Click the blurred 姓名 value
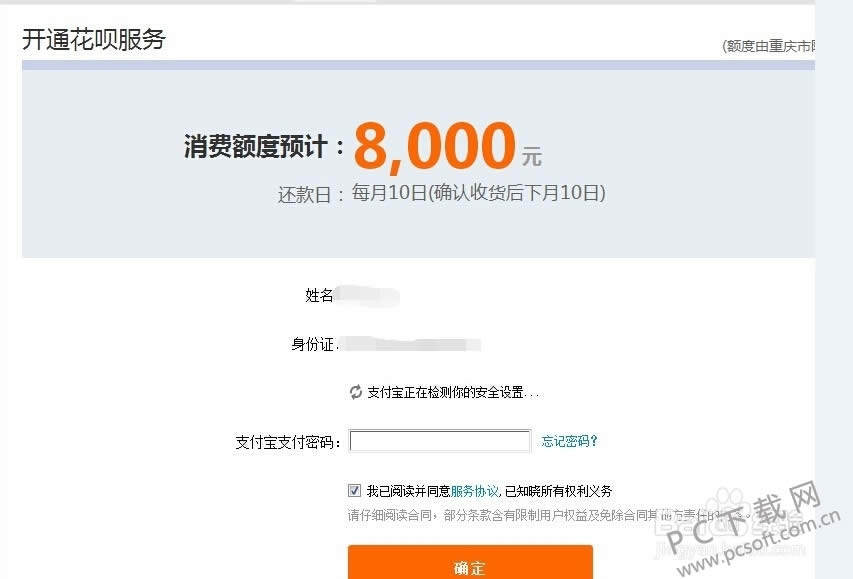853x579 pixels. (367, 296)
